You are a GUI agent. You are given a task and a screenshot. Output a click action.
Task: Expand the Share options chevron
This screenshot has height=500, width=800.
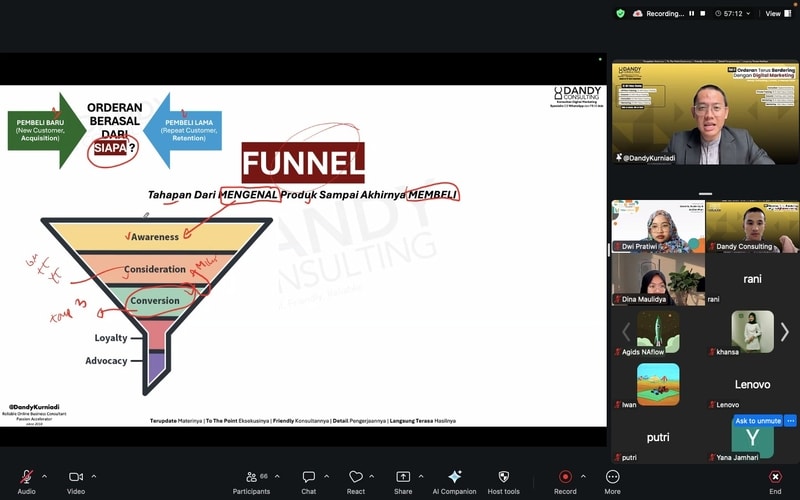(421, 476)
